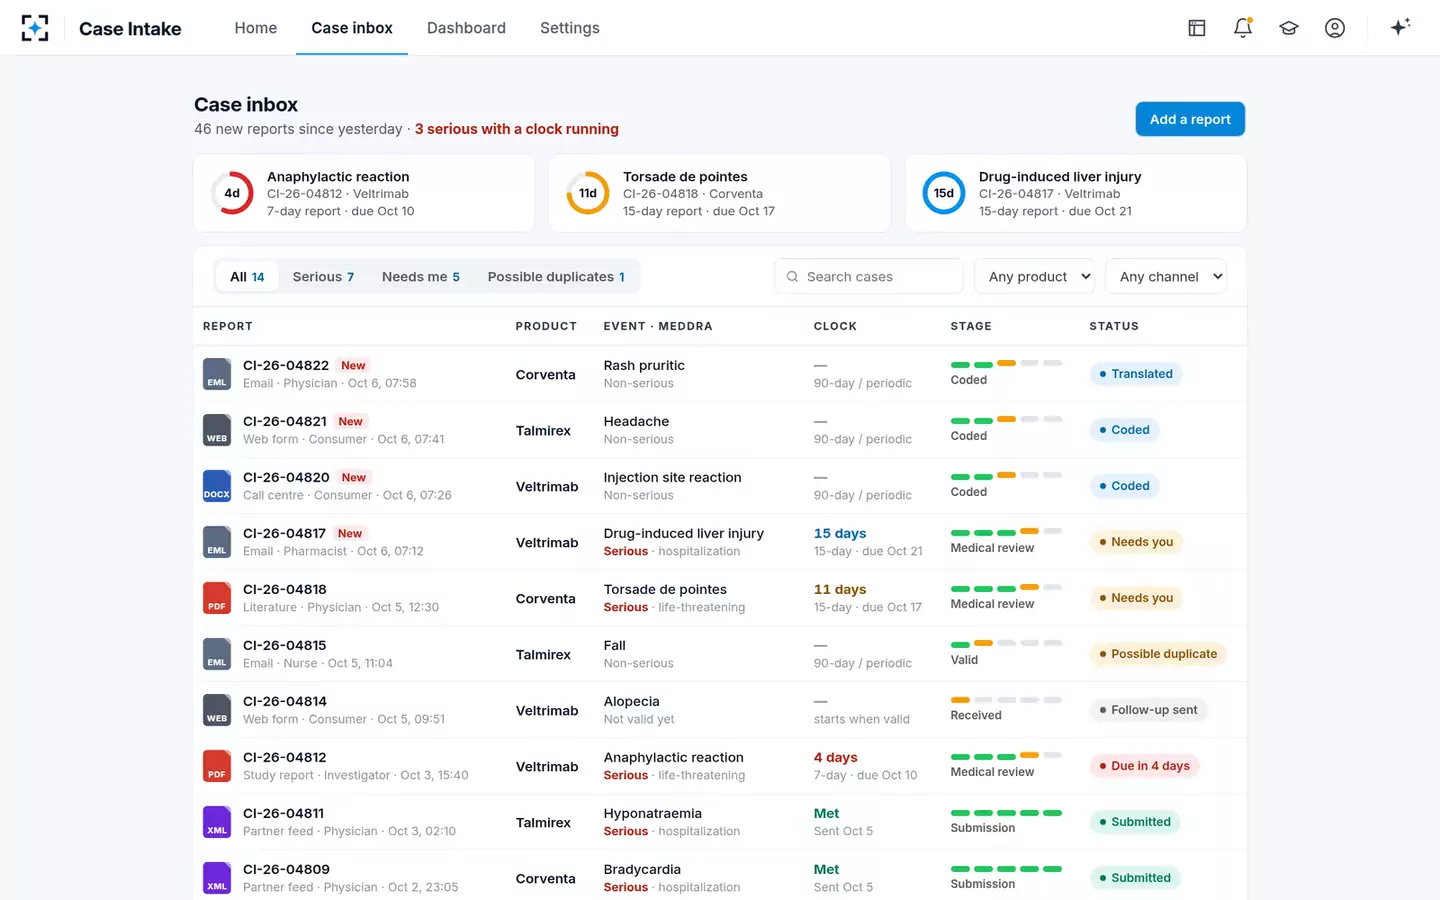Click the WEB file icon for CI-26-04821
This screenshot has height=900, width=1440.
coord(217,430)
